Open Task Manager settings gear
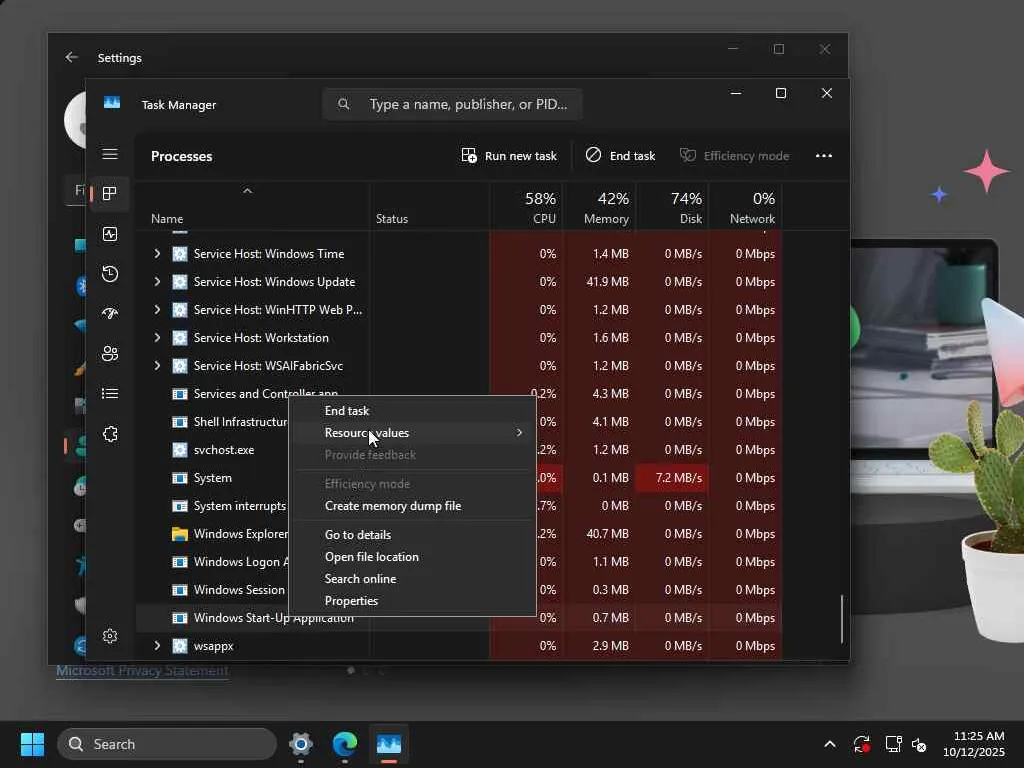The image size is (1024, 768). (110, 636)
